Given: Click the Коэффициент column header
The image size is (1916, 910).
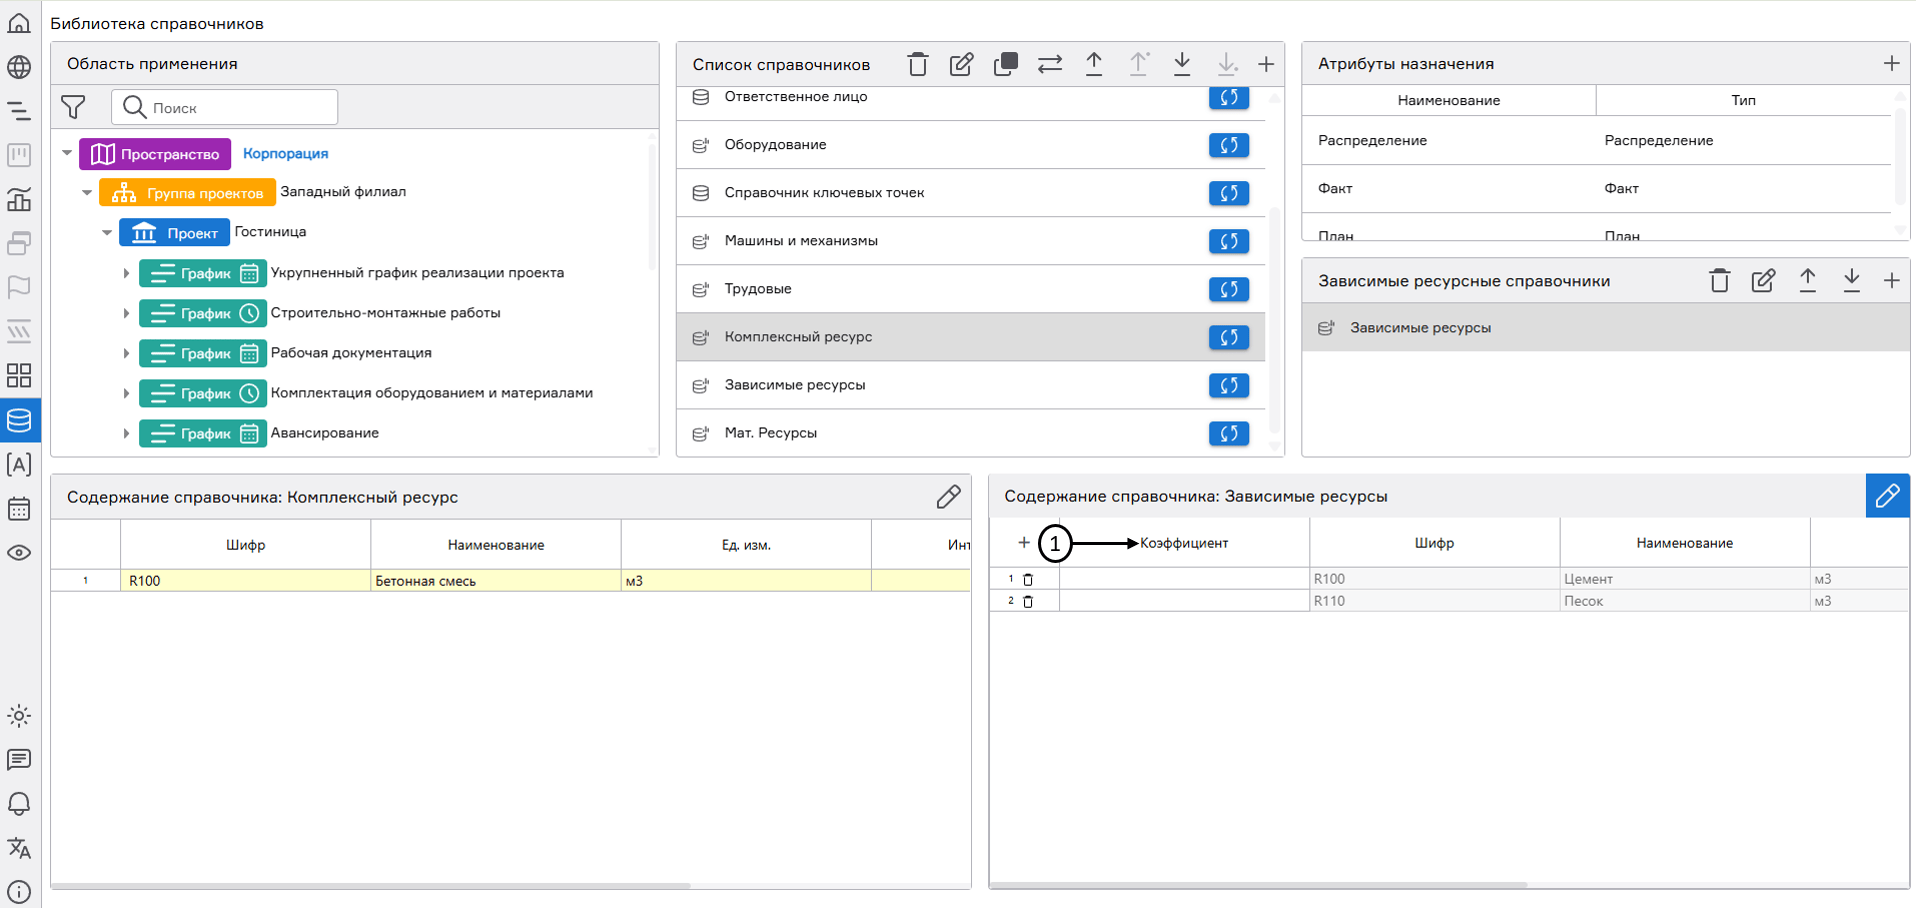Looking at the screenshot, I should tap(1184, 543).
